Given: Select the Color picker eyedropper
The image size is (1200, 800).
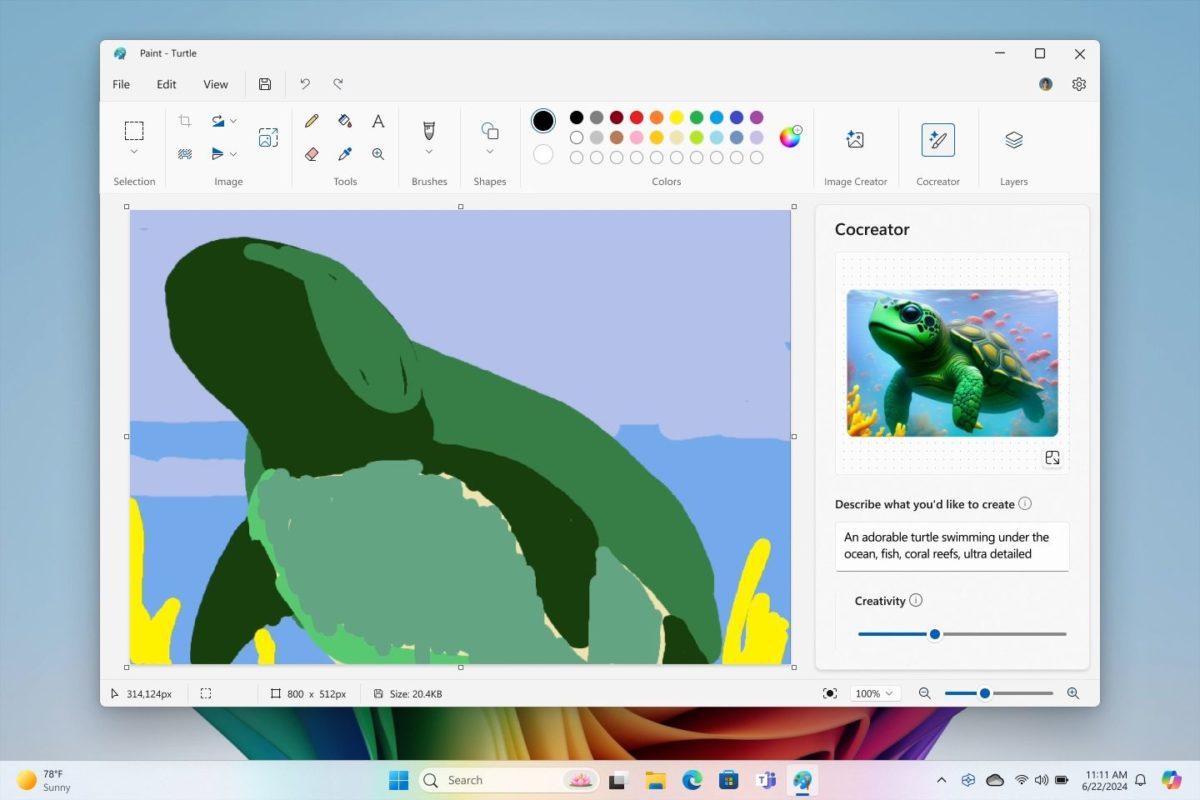Looking at the screenshot, I should point(345,154).
